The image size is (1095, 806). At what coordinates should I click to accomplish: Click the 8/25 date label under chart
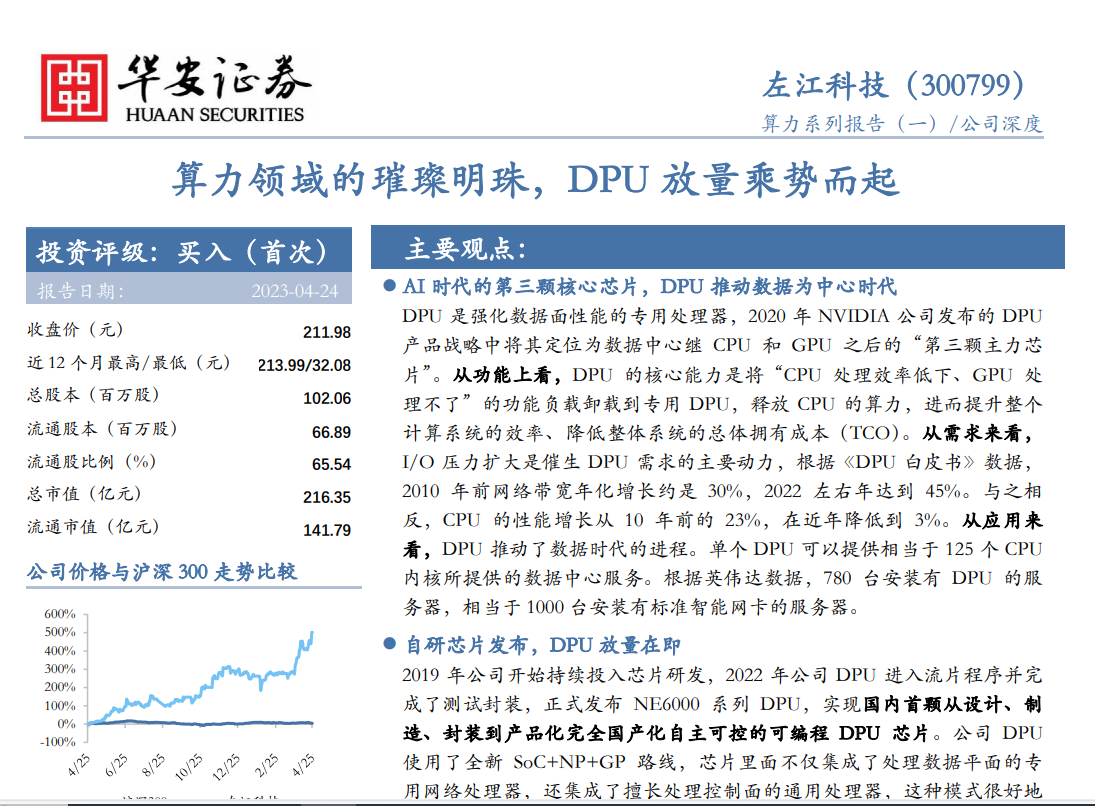pos(153,765)
